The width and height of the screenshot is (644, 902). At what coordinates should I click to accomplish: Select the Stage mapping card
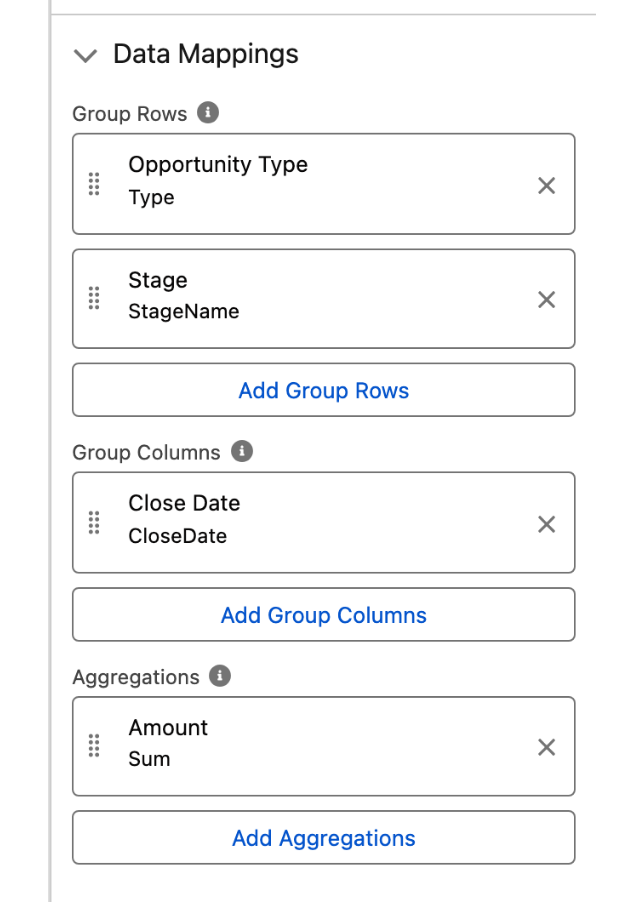pos(324,299)
